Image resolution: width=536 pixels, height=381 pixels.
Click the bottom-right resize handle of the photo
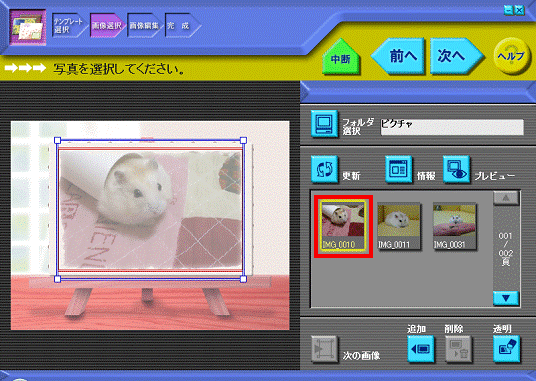(x=243, y=279)
